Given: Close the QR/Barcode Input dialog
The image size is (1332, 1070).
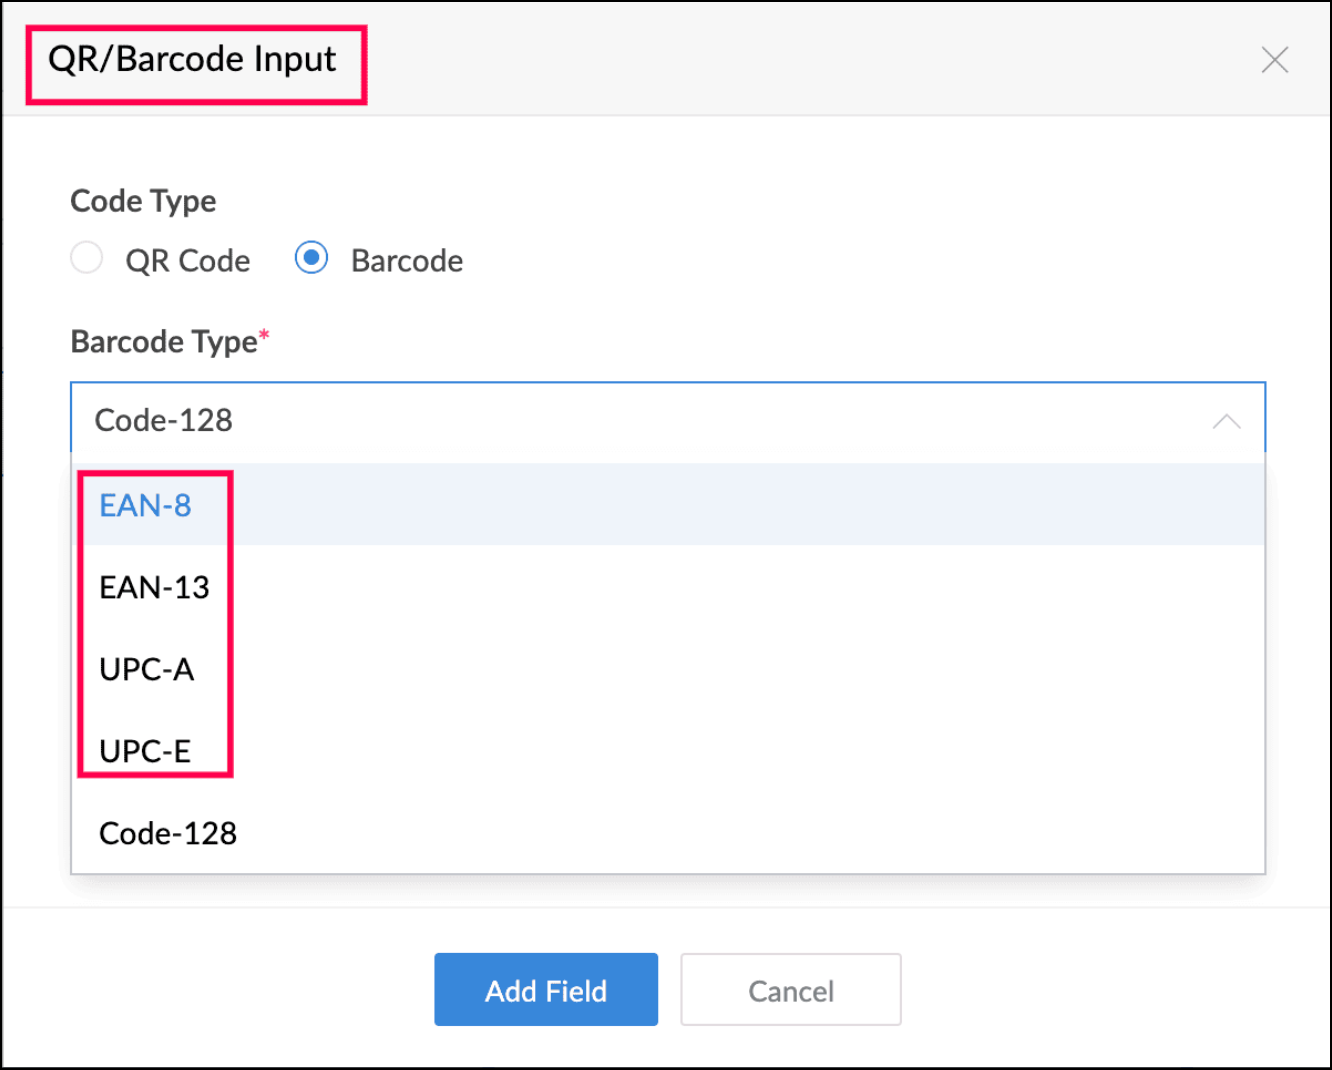Looking at the screenshot, I should coord(1274,60).
